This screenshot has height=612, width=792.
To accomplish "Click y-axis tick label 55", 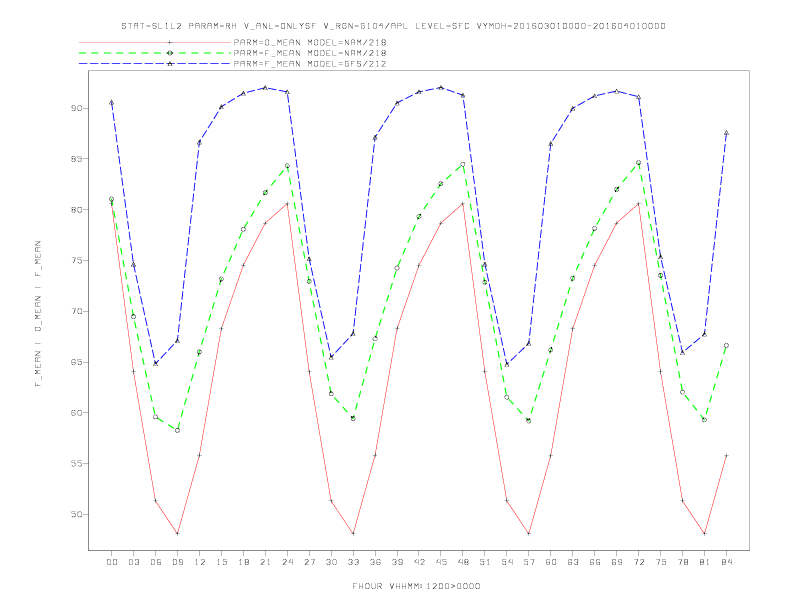I will pyautogui.click(x=76, y=464).
